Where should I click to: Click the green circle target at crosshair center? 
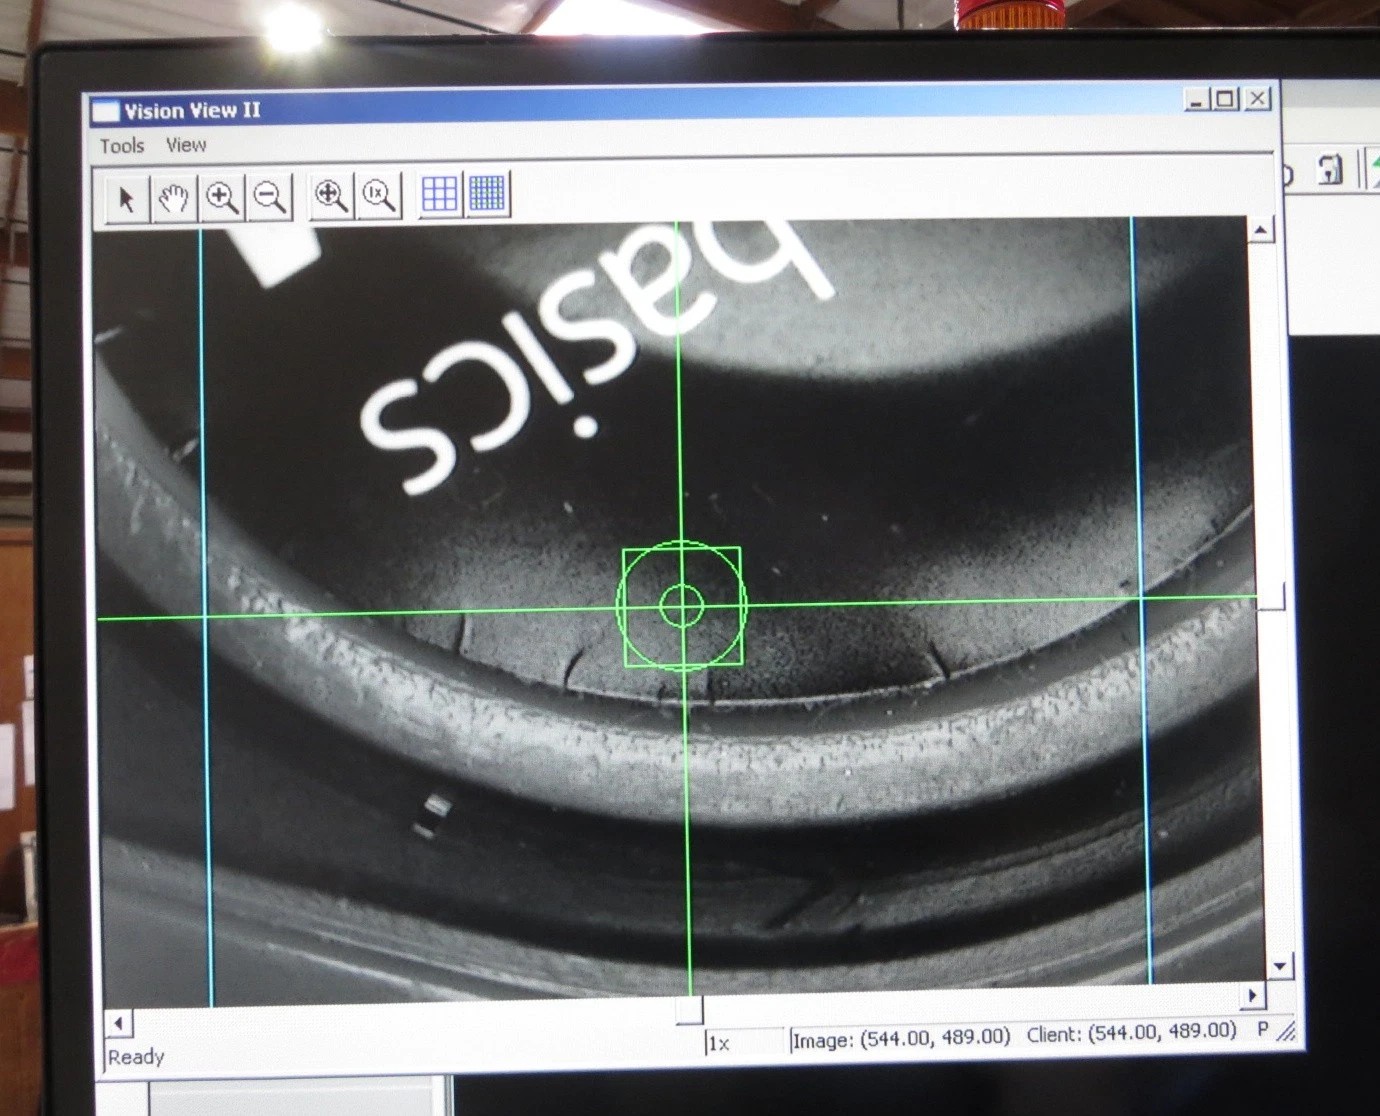pos(682,605)
